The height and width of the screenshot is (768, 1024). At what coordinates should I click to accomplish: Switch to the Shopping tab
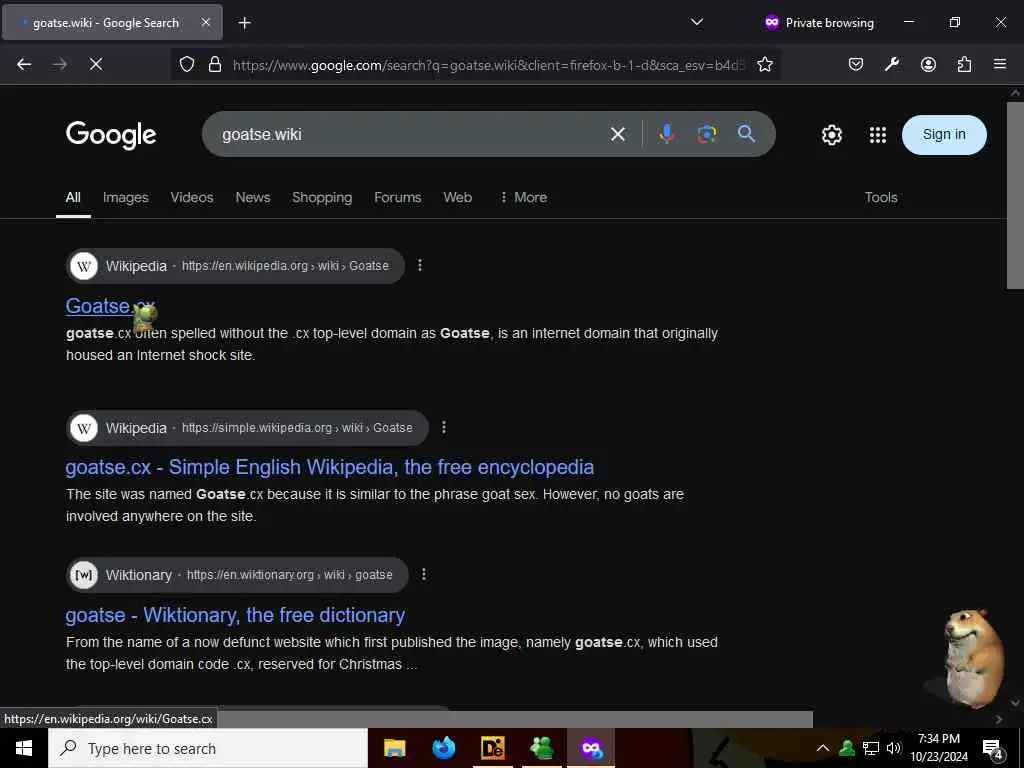322,197
